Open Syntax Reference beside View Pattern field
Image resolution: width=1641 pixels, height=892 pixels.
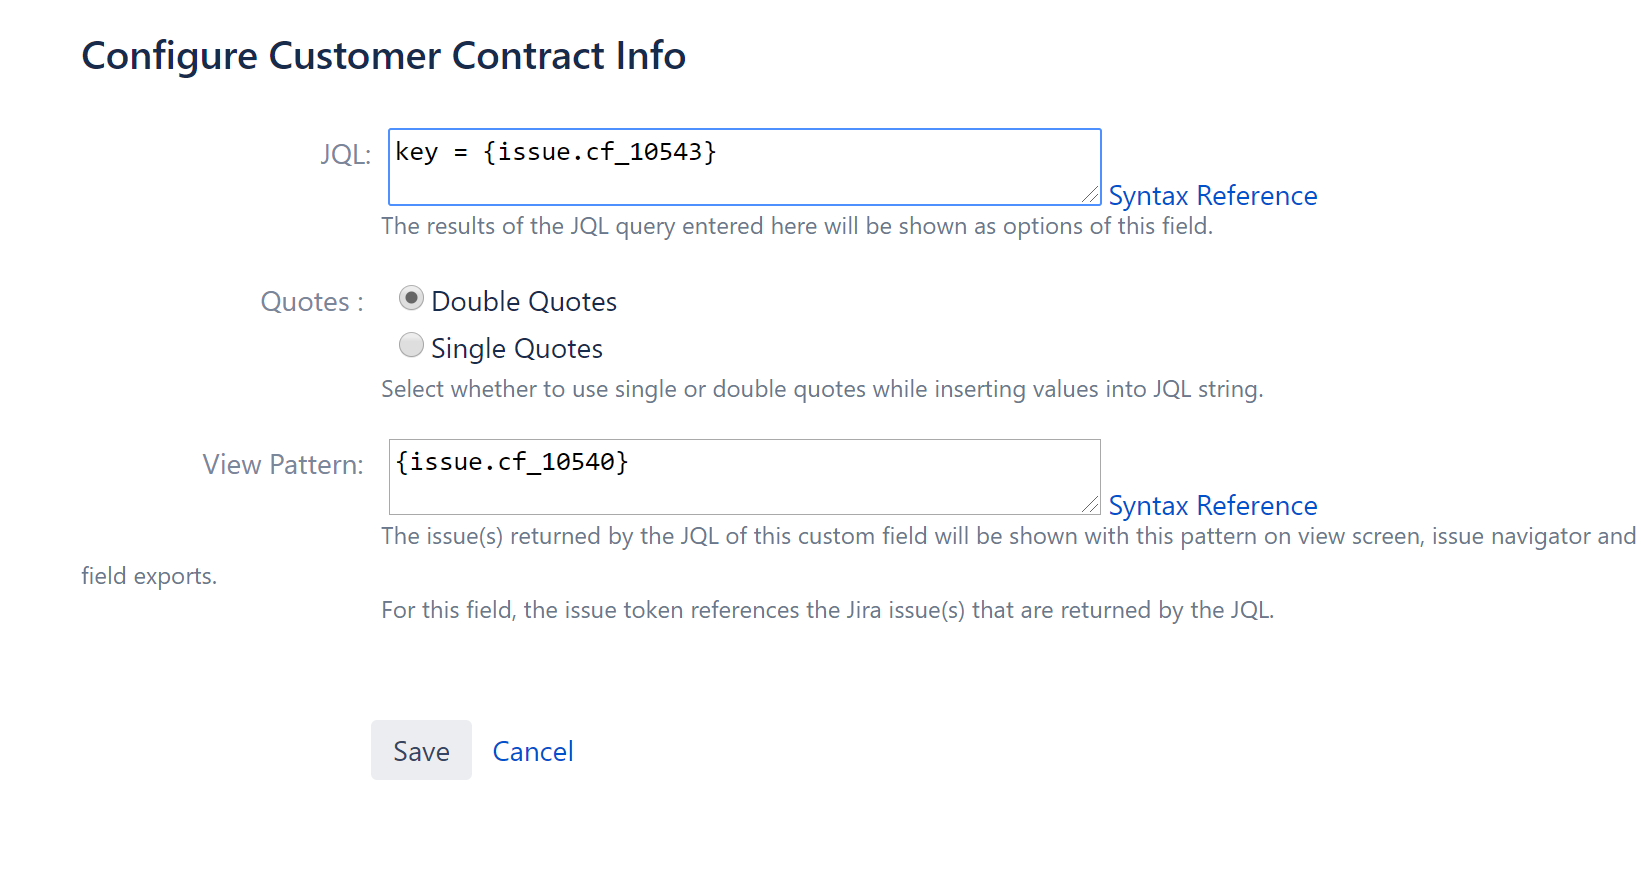pyautogui.click(x=1212, y=505)
